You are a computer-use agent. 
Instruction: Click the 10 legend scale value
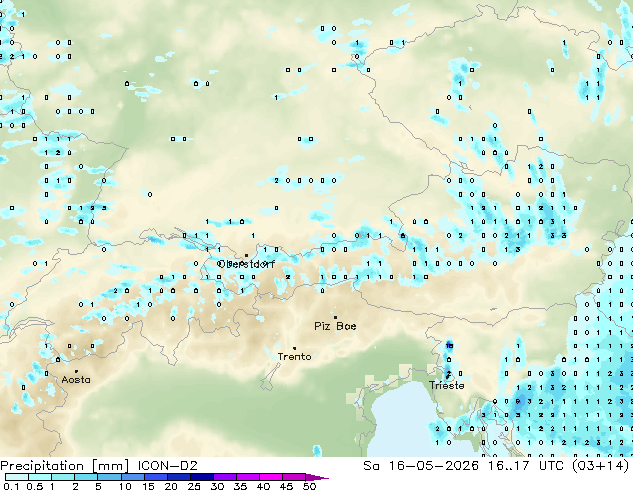click(125, 486)
